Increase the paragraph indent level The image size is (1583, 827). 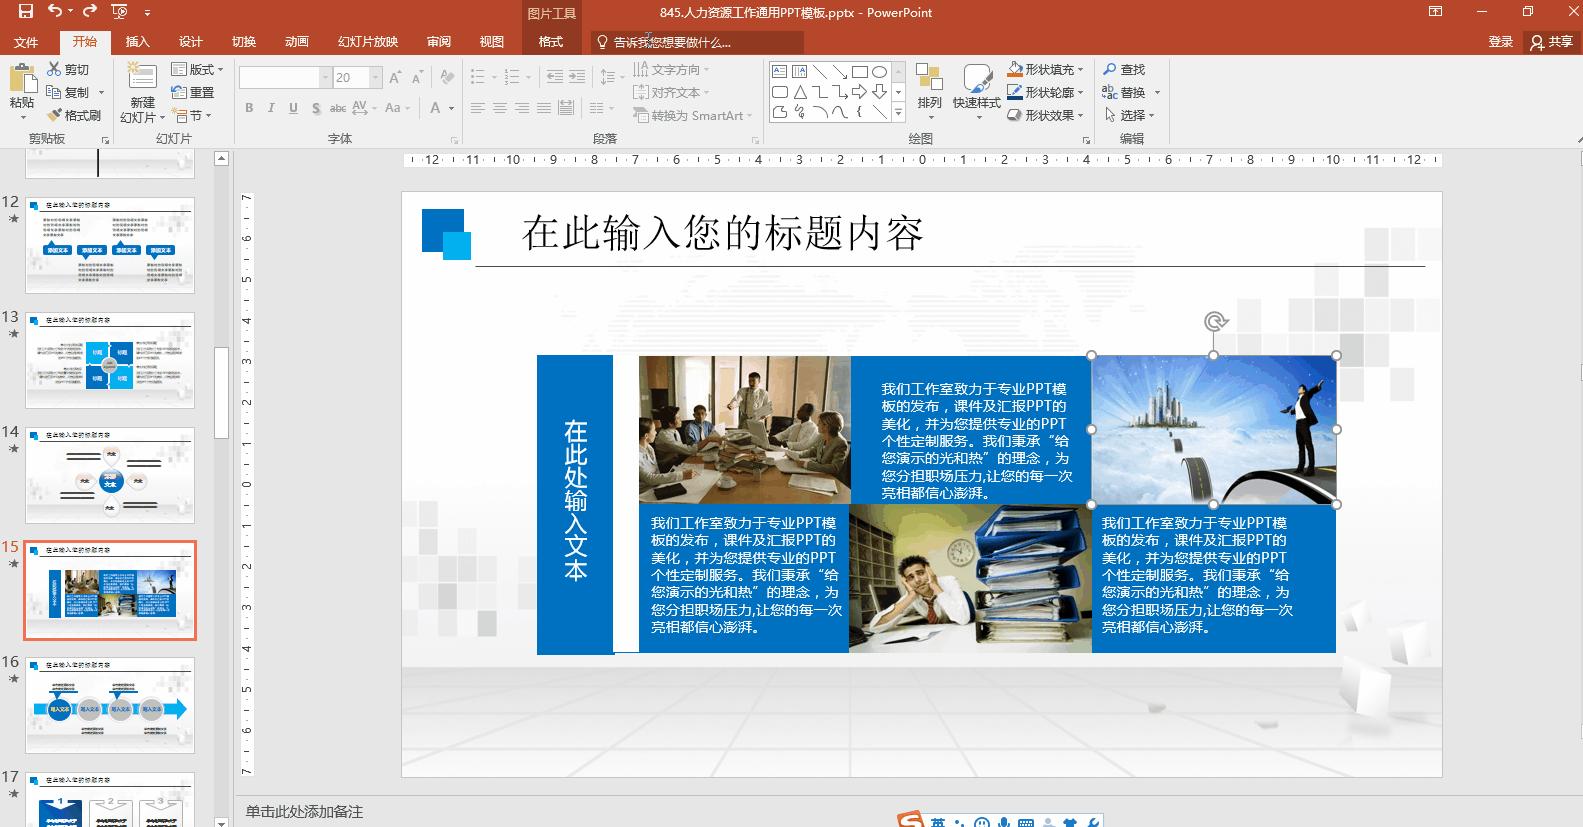tap(579, 77)
